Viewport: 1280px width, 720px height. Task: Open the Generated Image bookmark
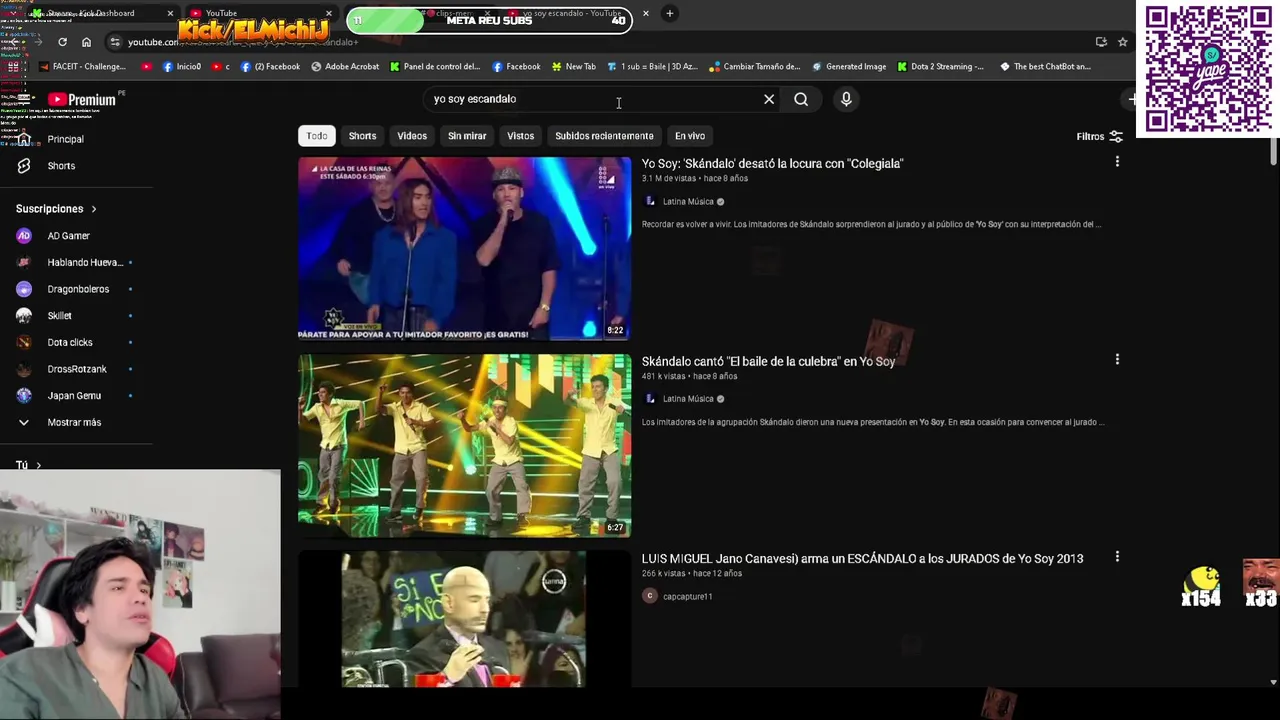[848, 67]
